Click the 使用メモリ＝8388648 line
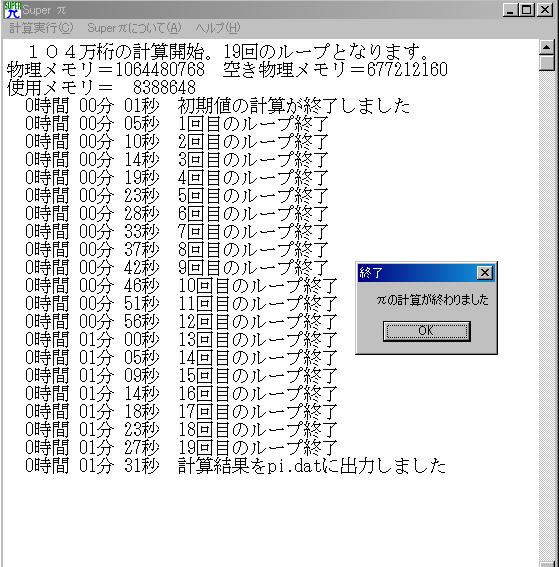 click(101, 87)
